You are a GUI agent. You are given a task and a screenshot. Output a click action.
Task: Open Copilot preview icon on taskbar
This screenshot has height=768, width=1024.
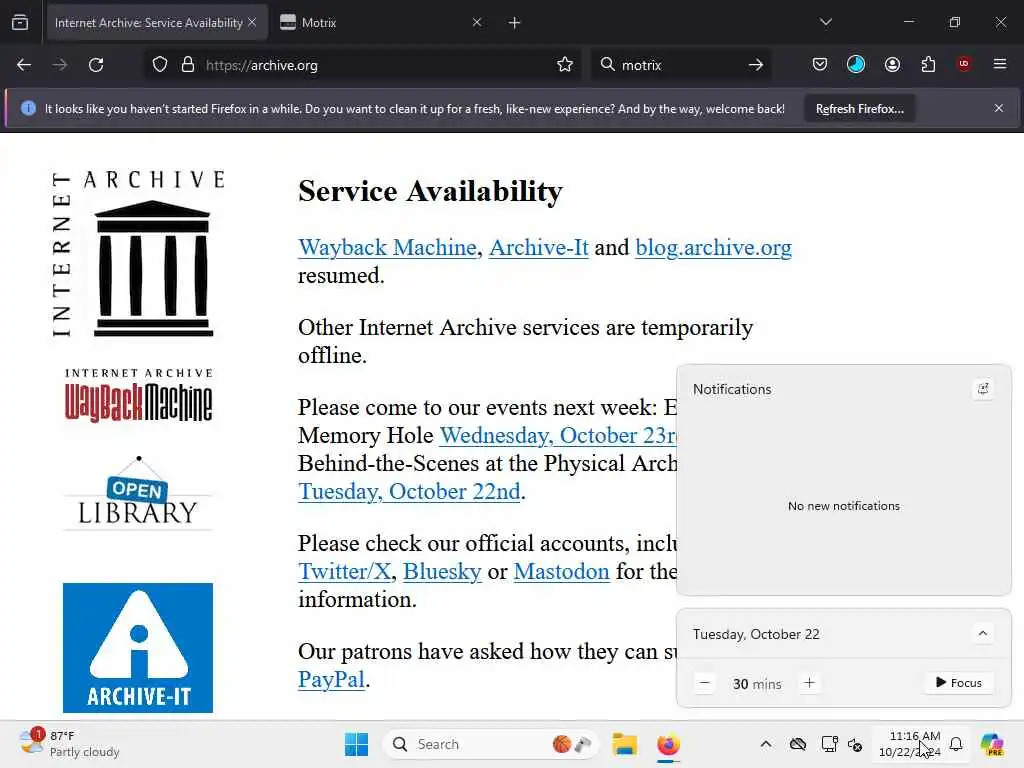[992, 744]
